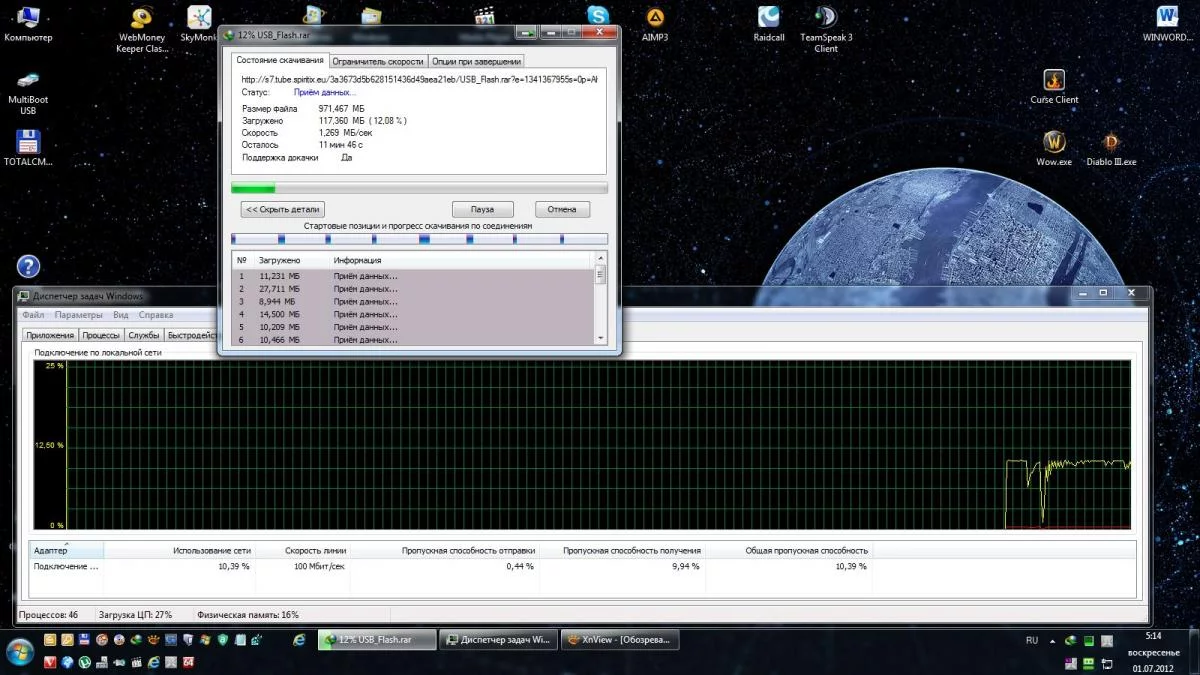This screenshot has height=675, width=1200.
Task: Open WebMoney Keeper Classic desktop icon
Action: [x=142, y=20]
